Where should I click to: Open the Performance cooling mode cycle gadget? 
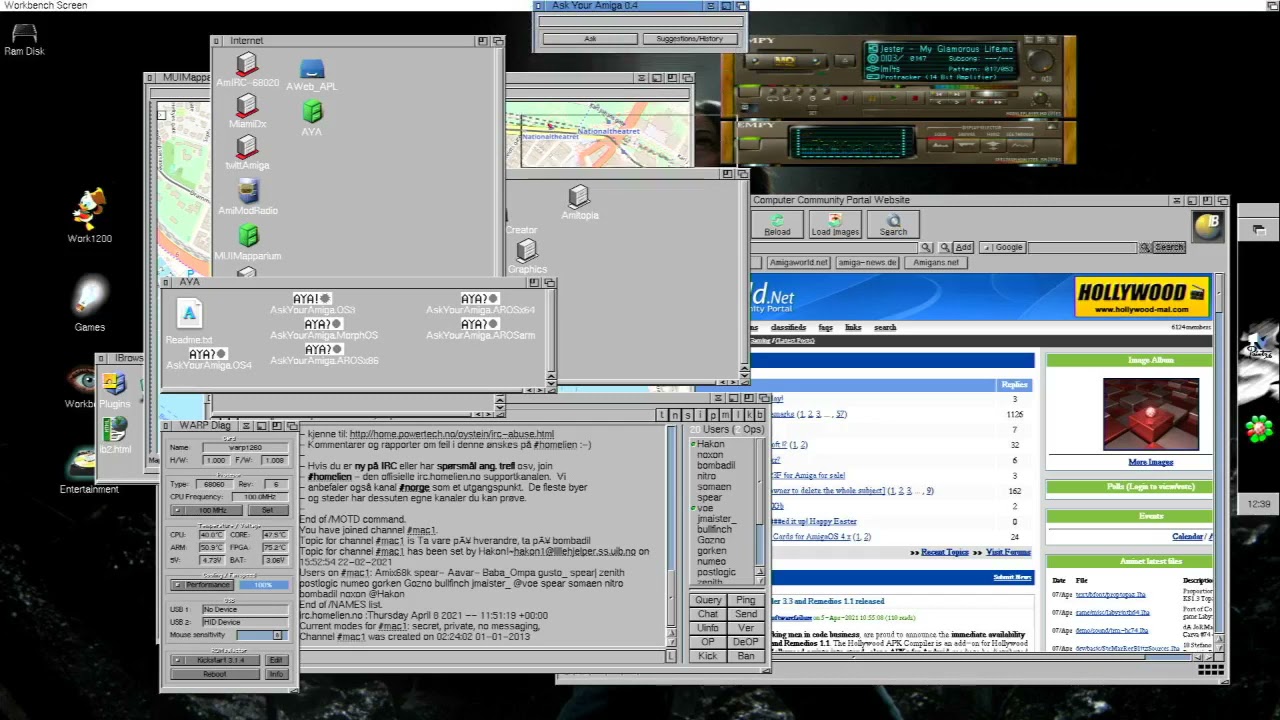(x=201, y=585)
